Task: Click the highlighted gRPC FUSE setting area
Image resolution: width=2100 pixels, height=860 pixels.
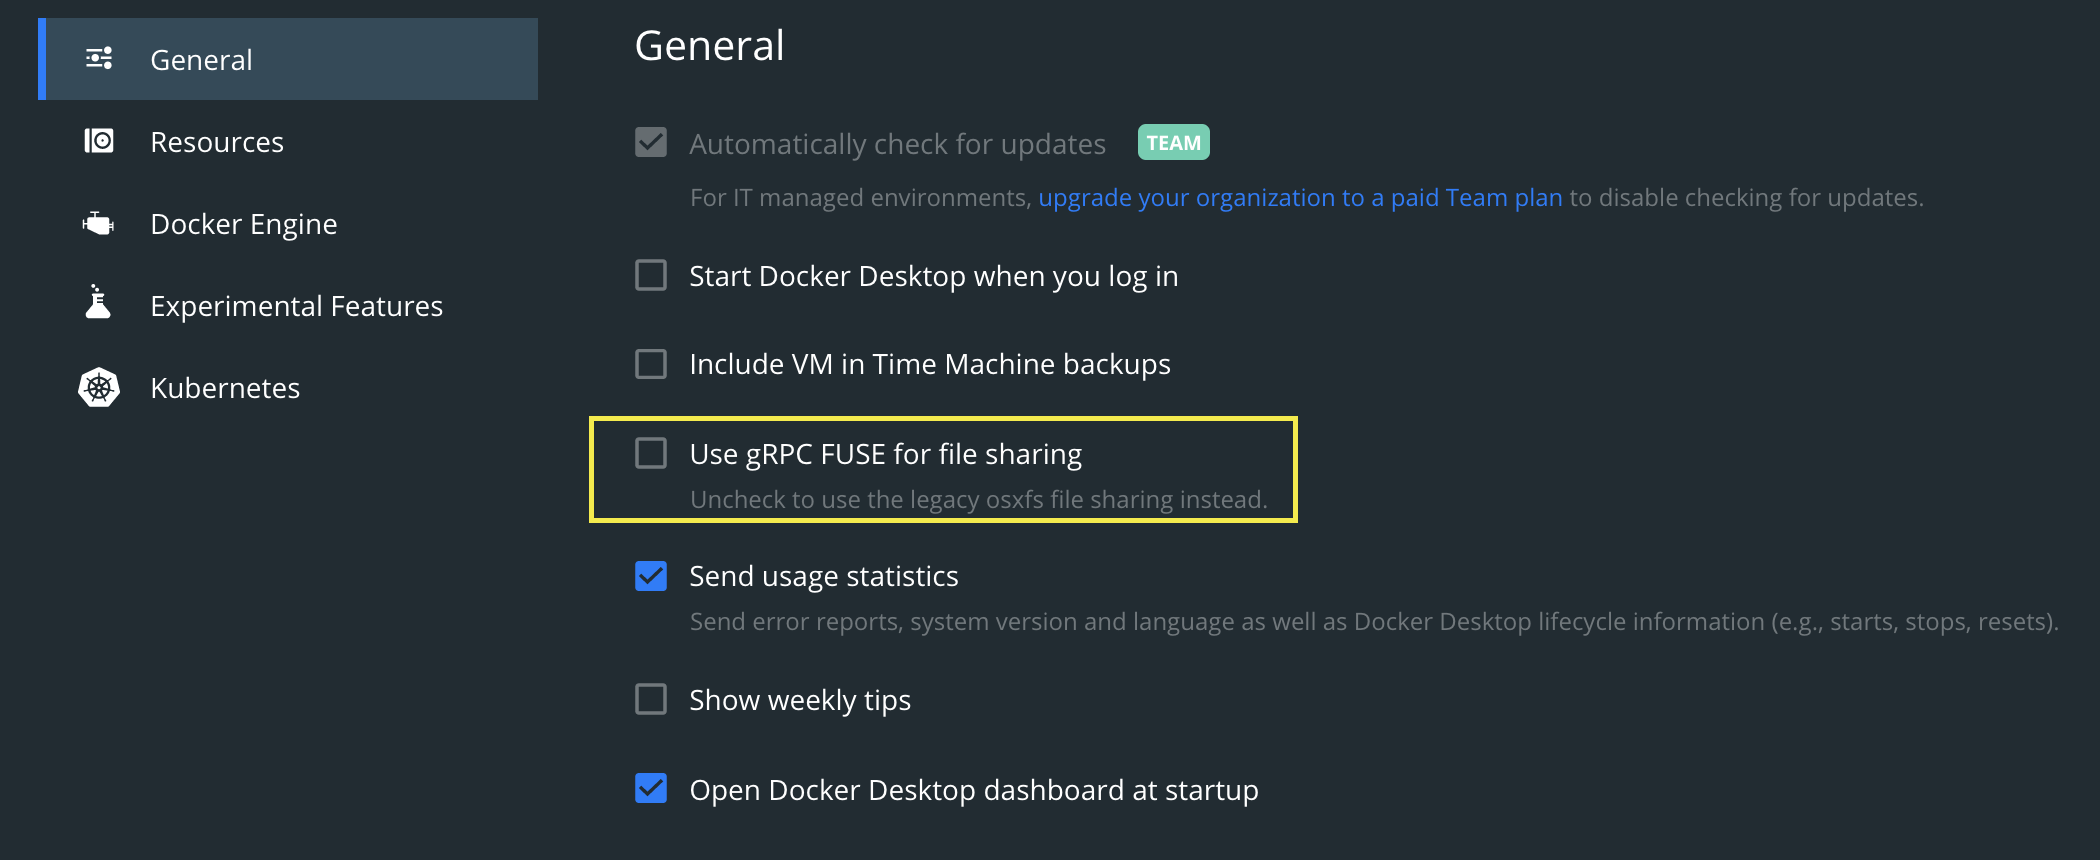Action: pyautogui.click(x=942, y=468)
